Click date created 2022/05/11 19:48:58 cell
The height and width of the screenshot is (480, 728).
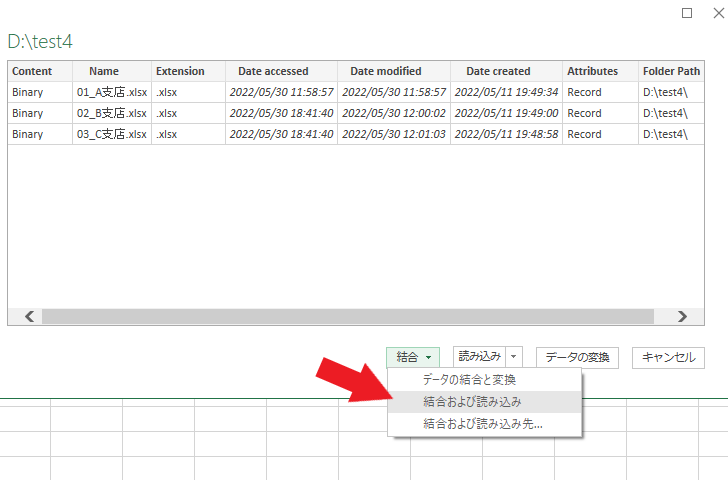coord(507,134)
